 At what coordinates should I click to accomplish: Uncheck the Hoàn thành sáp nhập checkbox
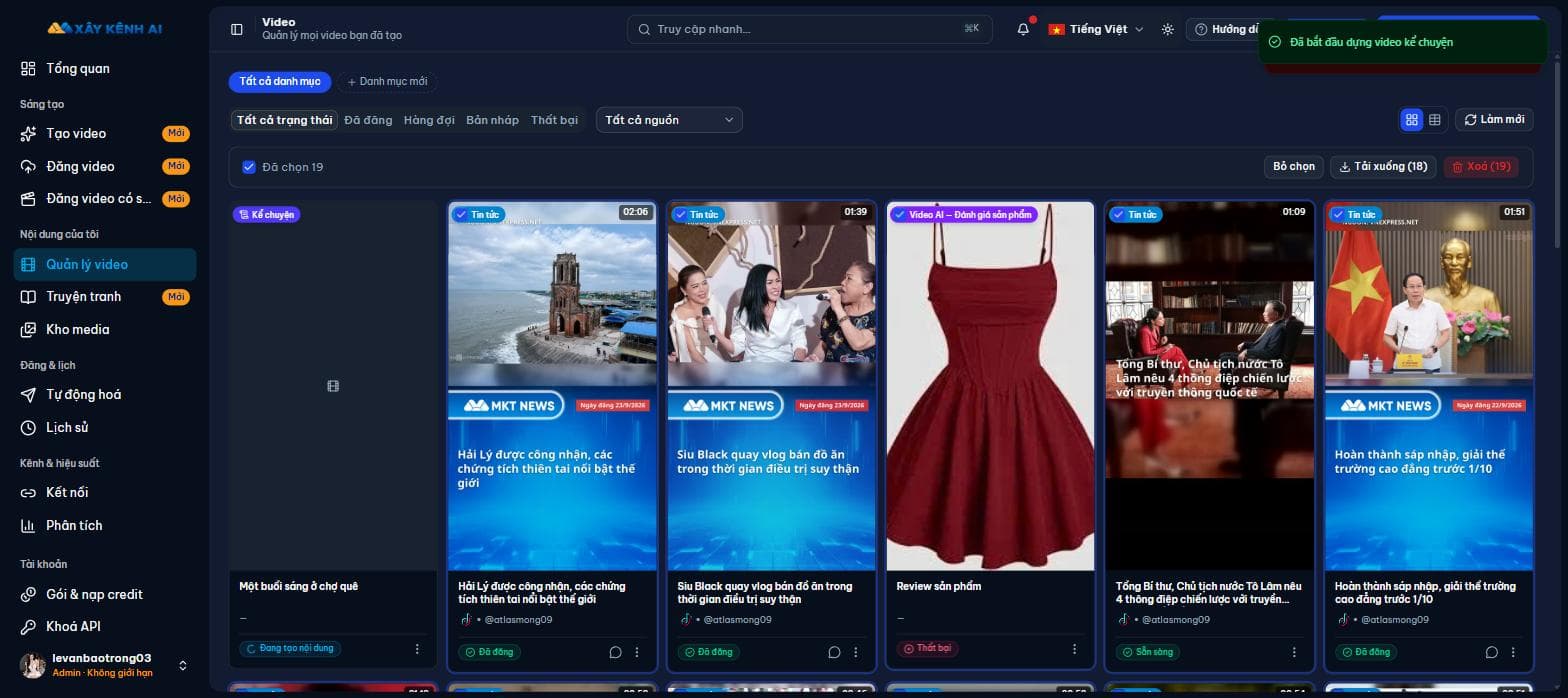pos(1337,214)
